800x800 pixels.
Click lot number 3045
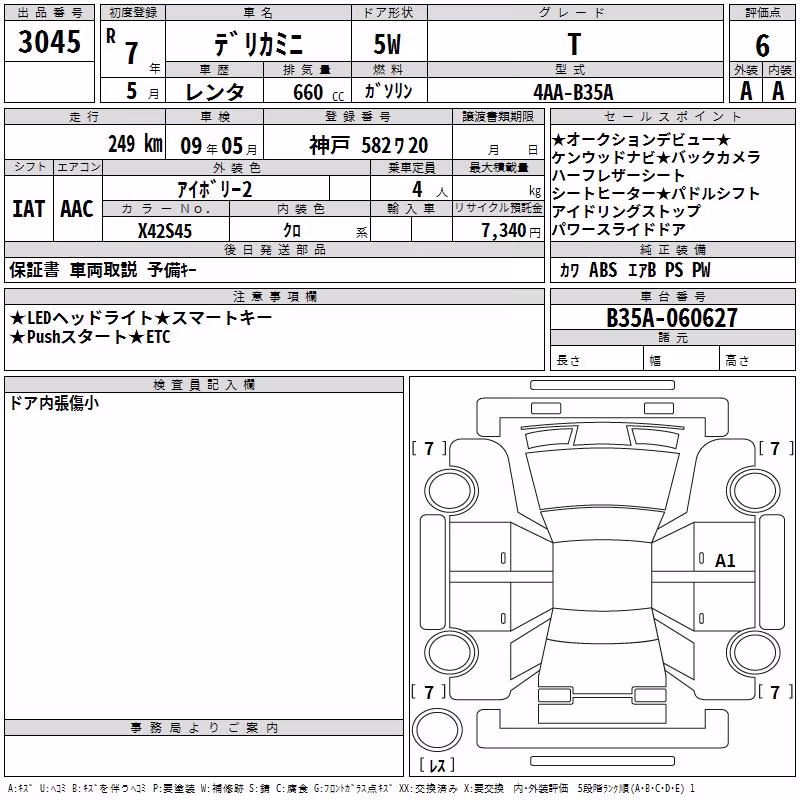(49, 42)
